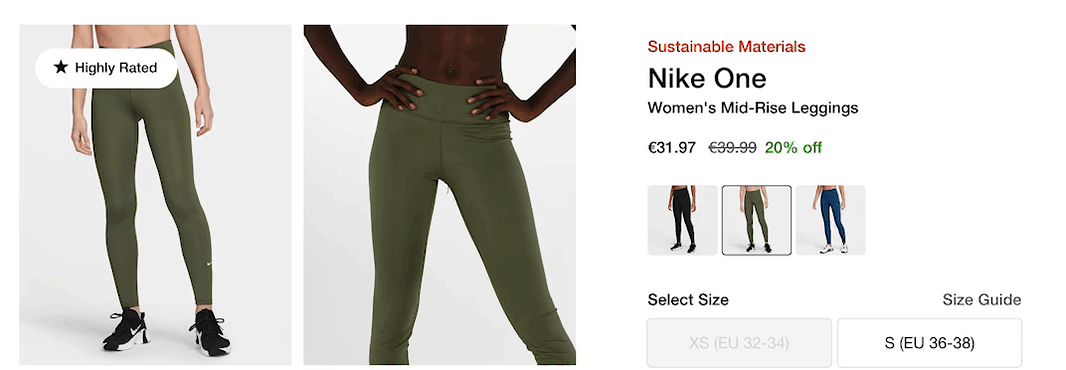The width and height of the screenshot is (1066, 370).
Task: Click the Nike One product title
Action: coord(707,79)
